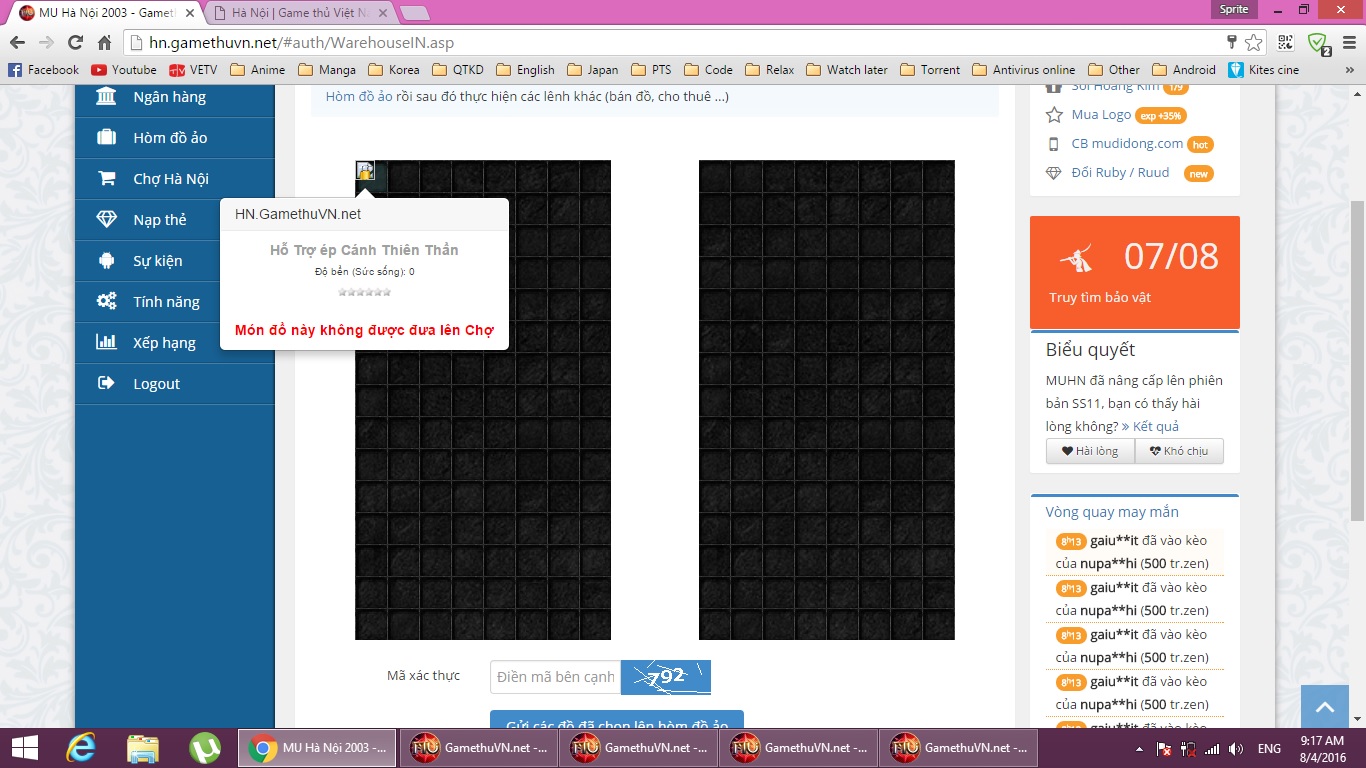Bookmark page with the star icon

[x=1254, y=43]
